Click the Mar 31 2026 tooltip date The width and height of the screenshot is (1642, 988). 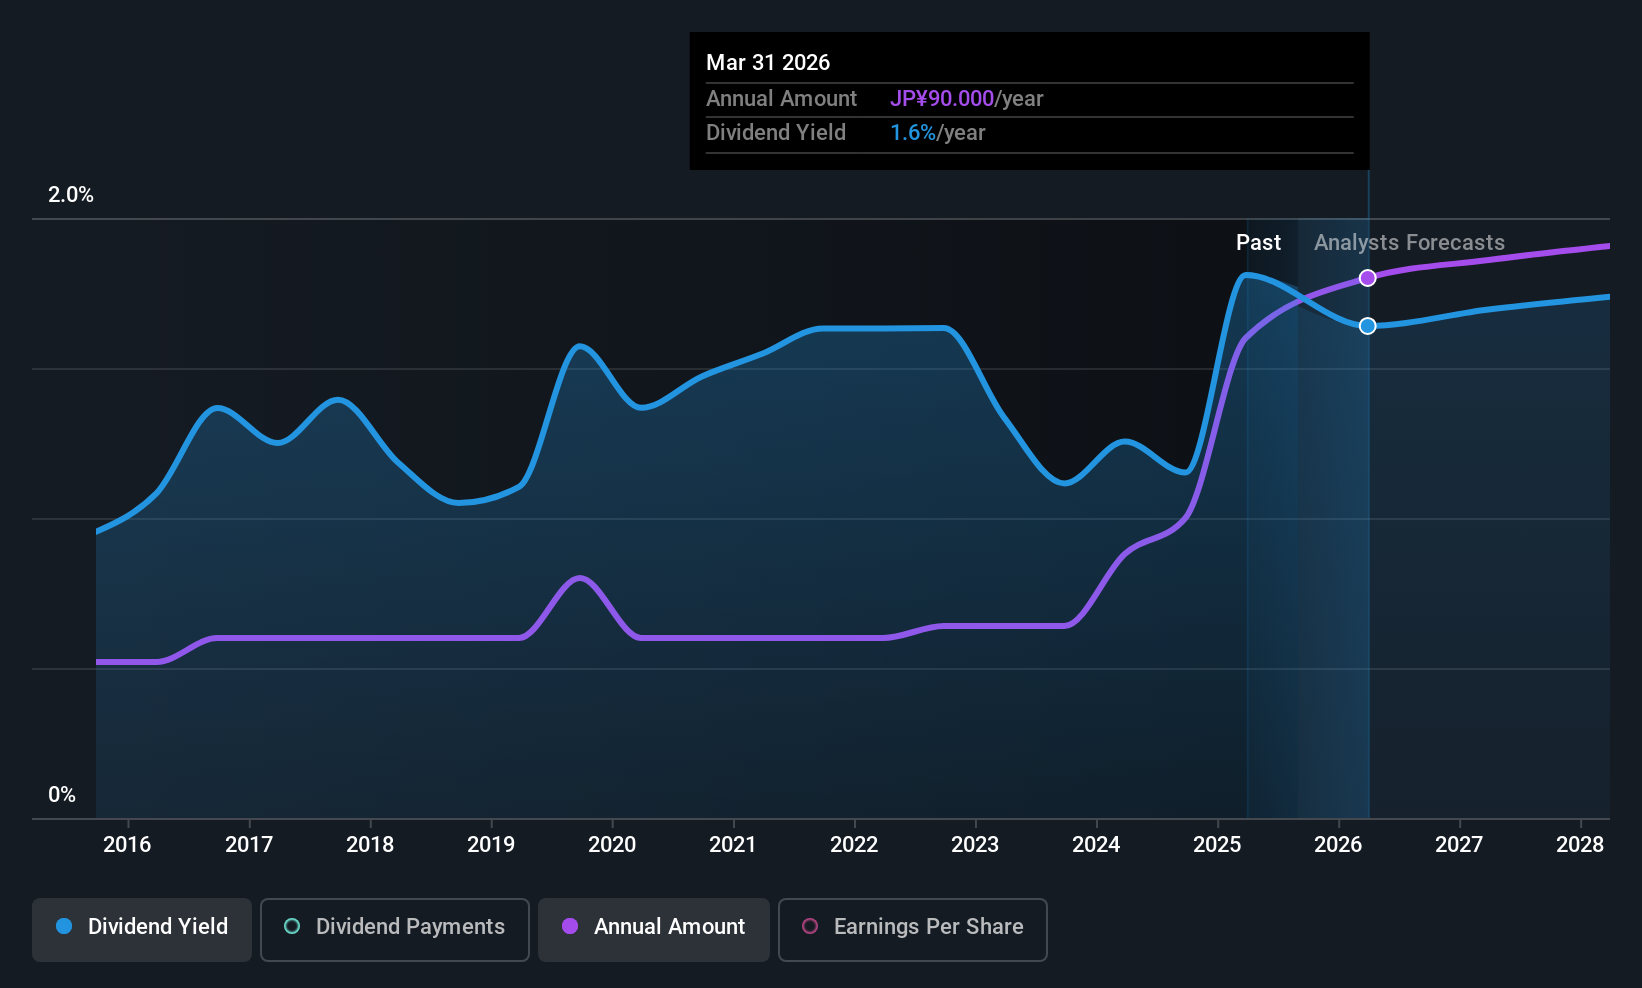pyautogui.click(x=768, y=62)
